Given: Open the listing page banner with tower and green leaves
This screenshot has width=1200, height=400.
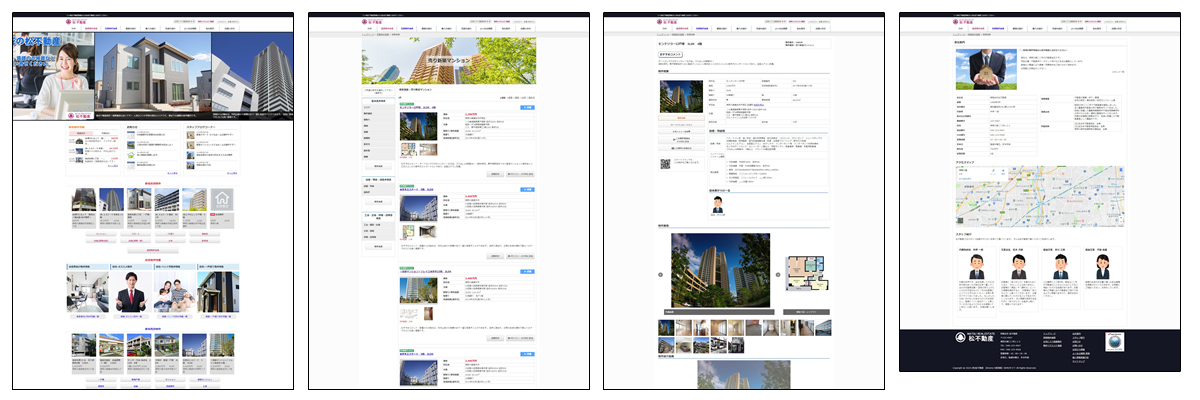Looking at the screenshot, I should tap(447, 60).
